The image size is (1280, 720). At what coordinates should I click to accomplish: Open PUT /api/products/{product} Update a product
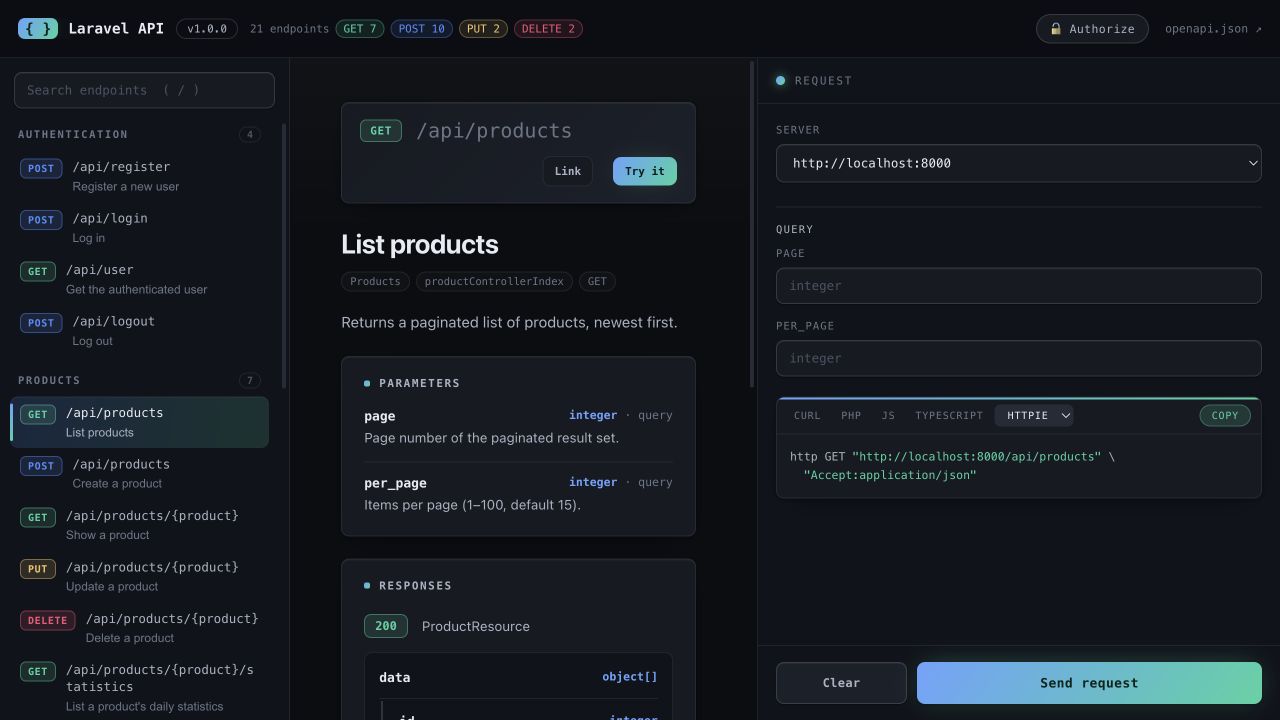[x=139, y=576]
